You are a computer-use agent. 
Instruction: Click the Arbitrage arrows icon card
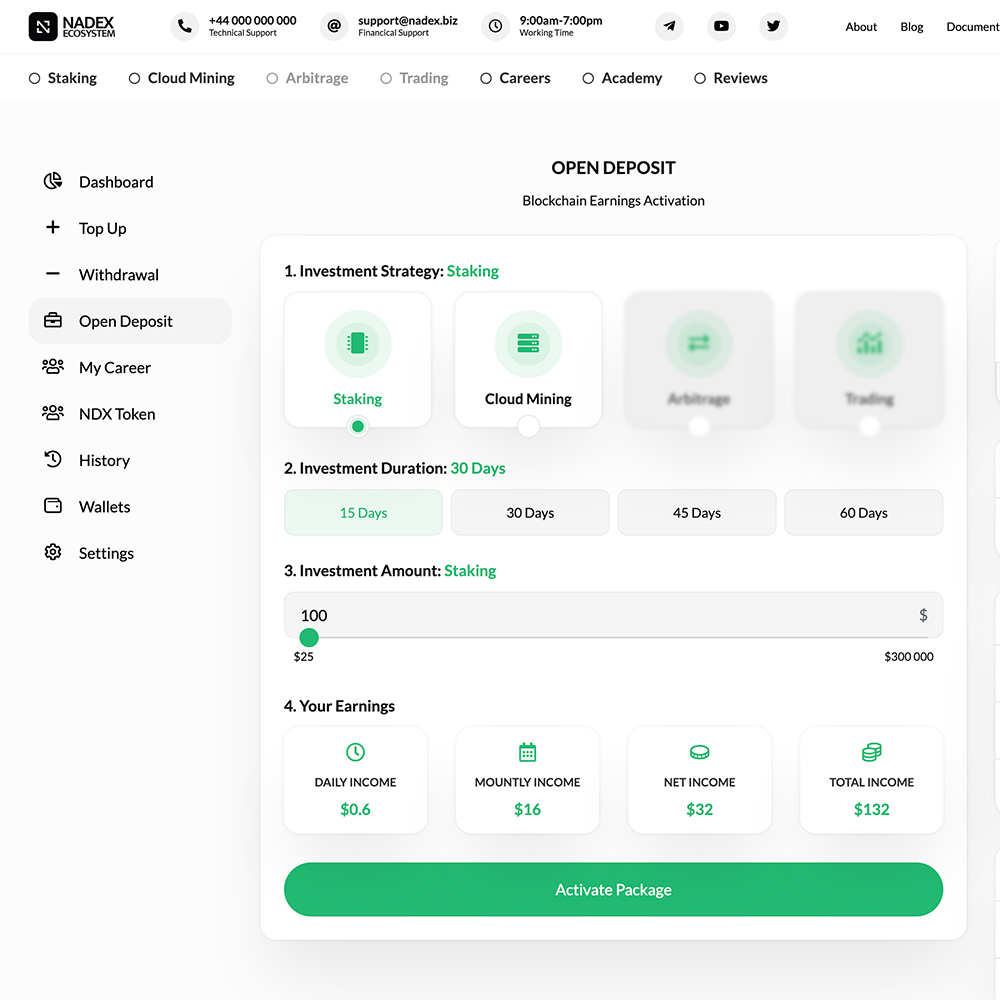tap(699, 344)
